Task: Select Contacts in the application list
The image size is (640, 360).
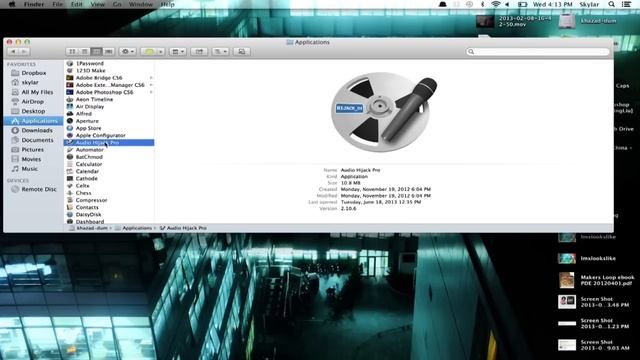Action: [x=109, y=207]
